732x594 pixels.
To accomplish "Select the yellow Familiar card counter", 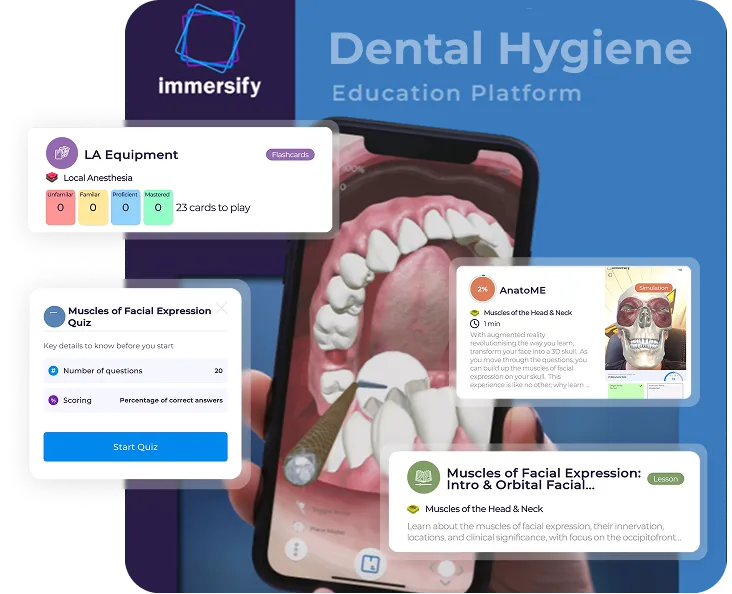I will (x=93, y=207).
